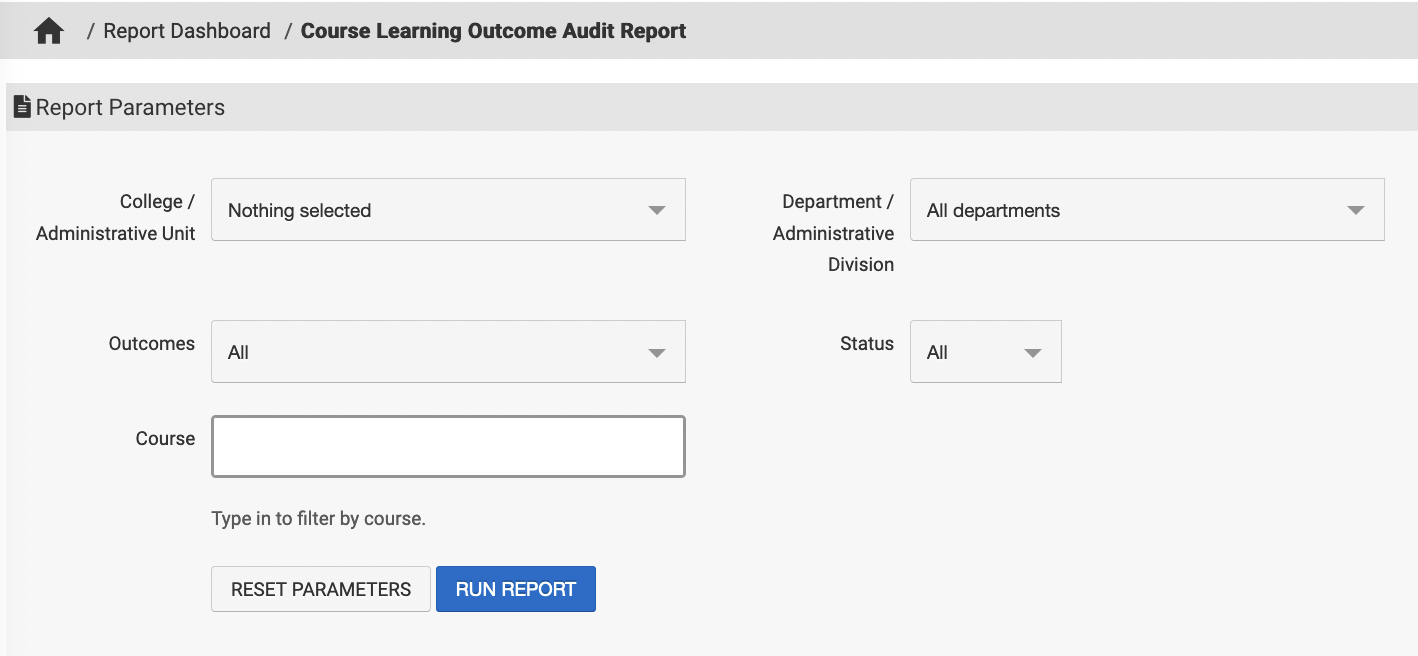1418x656 pixels.
Task: Click the 'Outcomes' field label
Action: click(x=152, y=344)
